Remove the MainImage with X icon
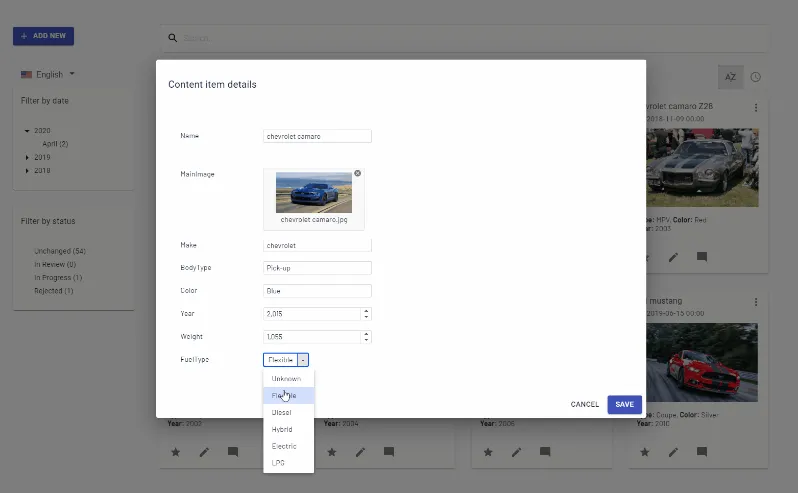The image size is (798, 493). (358, 173)
